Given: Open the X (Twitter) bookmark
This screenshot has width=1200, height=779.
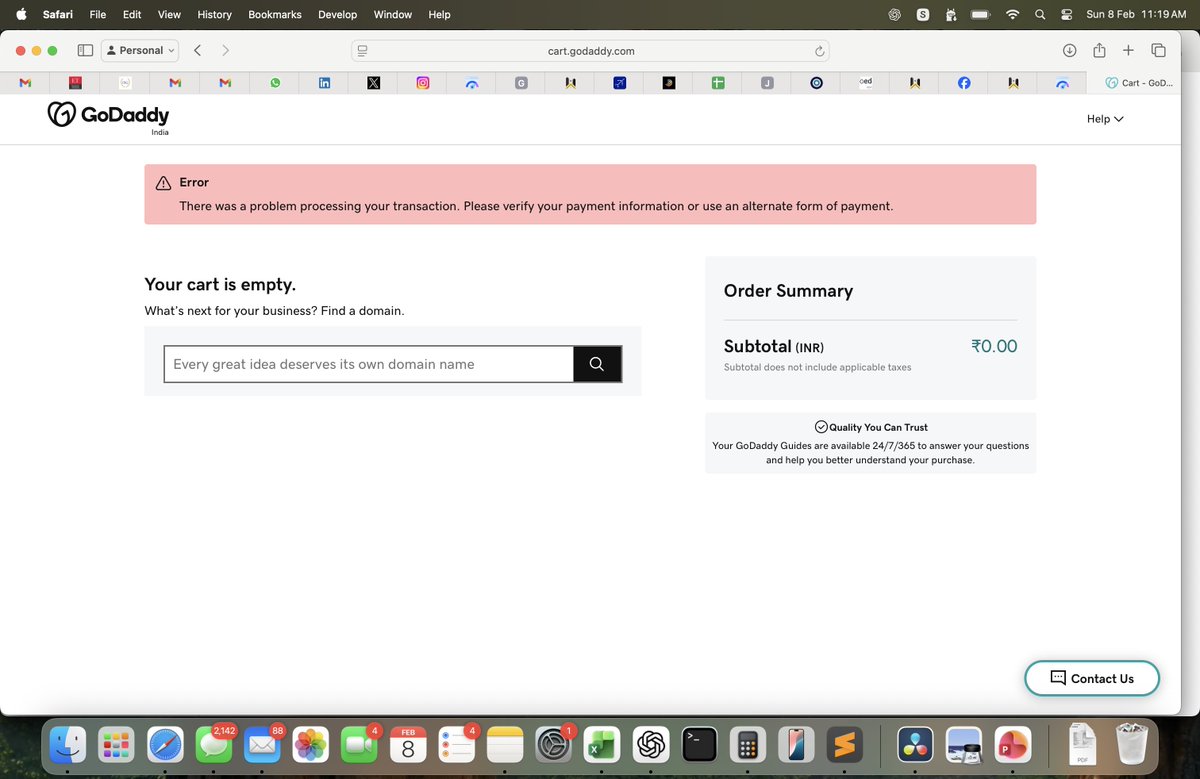Looking at the screenshot, I should click(x=373, y=82).
